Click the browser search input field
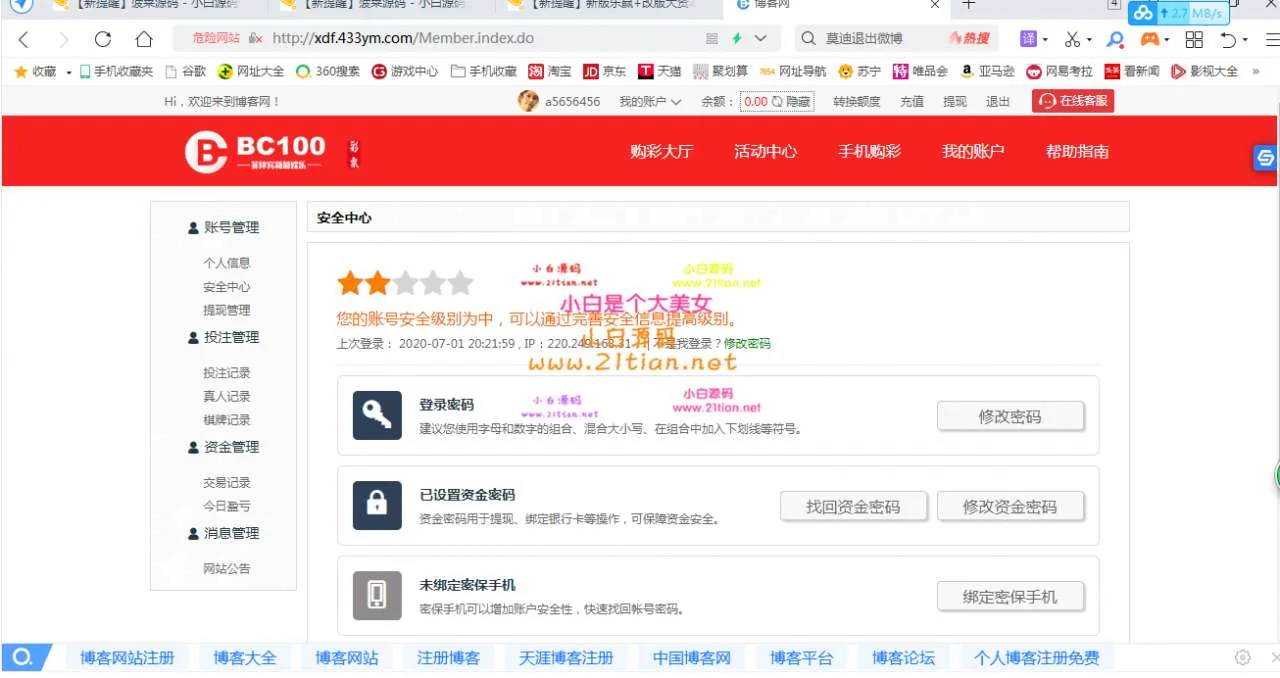1280x678 pixels. tap(880, 39)
